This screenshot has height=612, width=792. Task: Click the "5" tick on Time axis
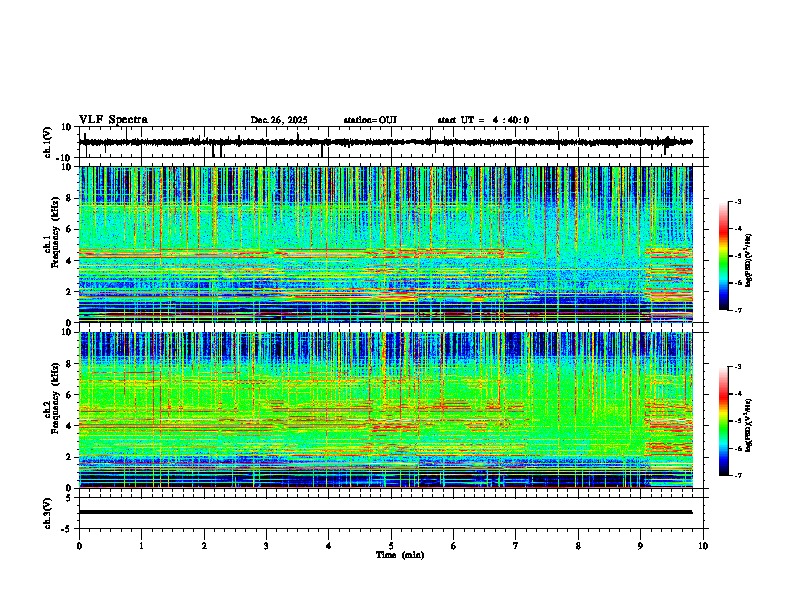point(391,546)
